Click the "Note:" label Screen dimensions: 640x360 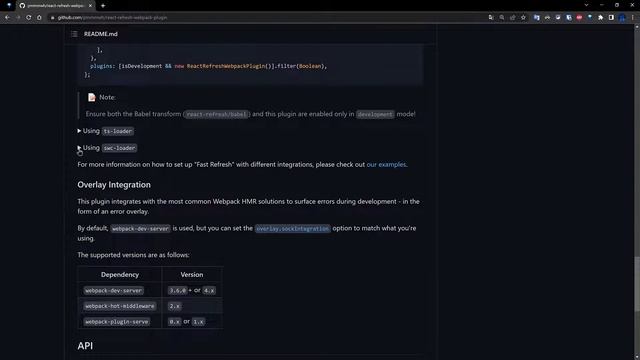tap(107, 97)
